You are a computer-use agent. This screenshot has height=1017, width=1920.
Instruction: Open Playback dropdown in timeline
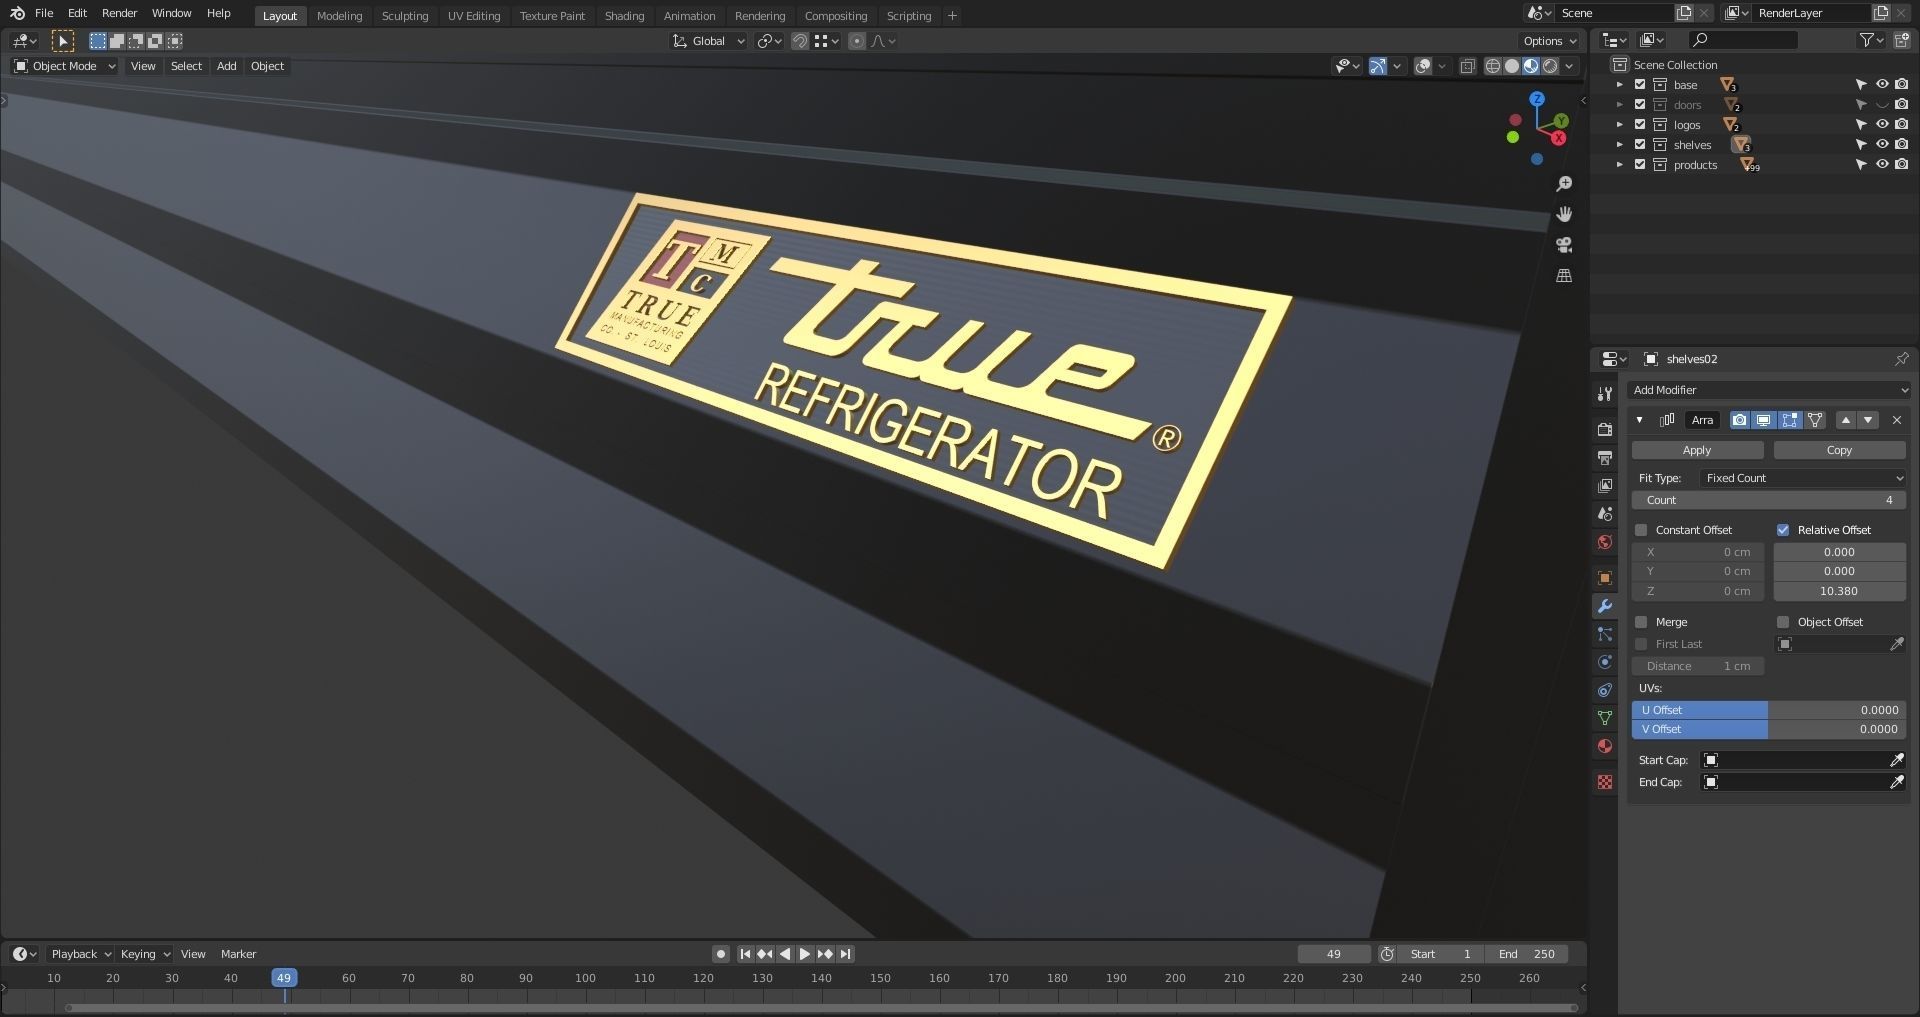[80, 954]
